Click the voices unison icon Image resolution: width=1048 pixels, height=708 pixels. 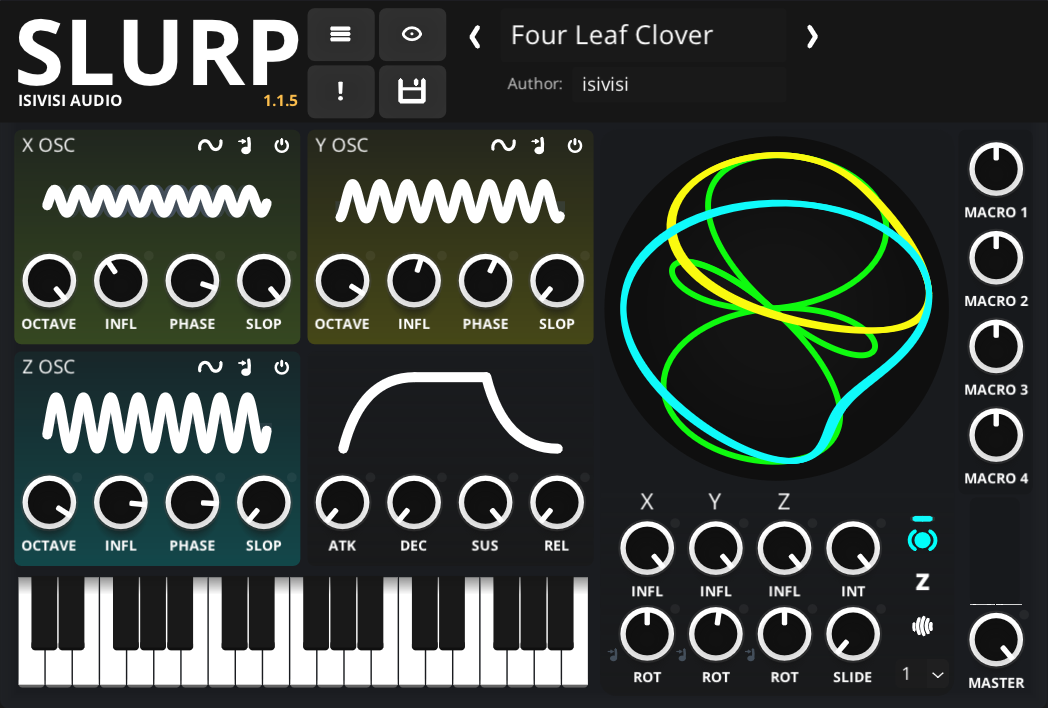click(x=922, y=626)
